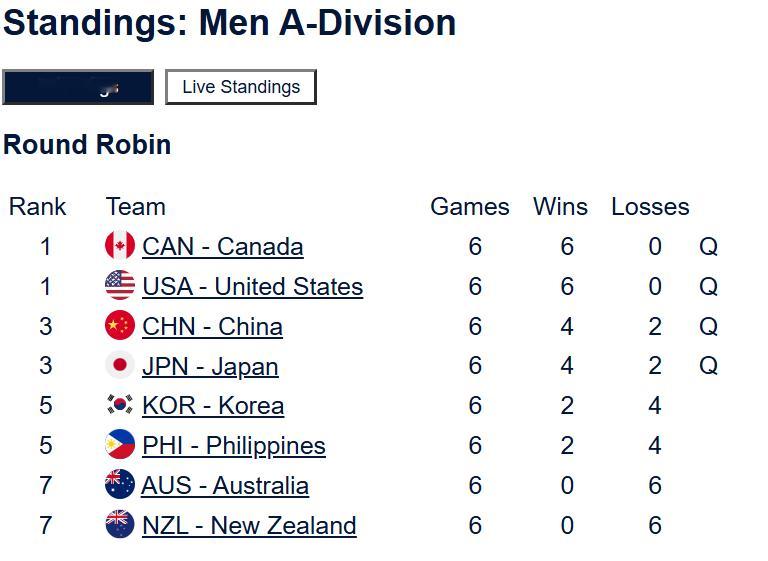Click the Australia flag icon

click(120, 486)
